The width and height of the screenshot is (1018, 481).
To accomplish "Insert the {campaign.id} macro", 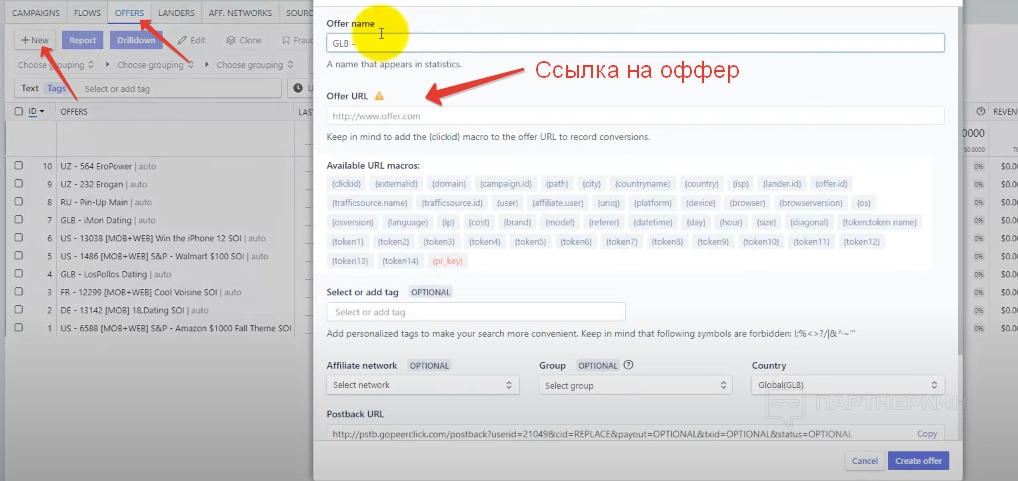I will 505,184.
